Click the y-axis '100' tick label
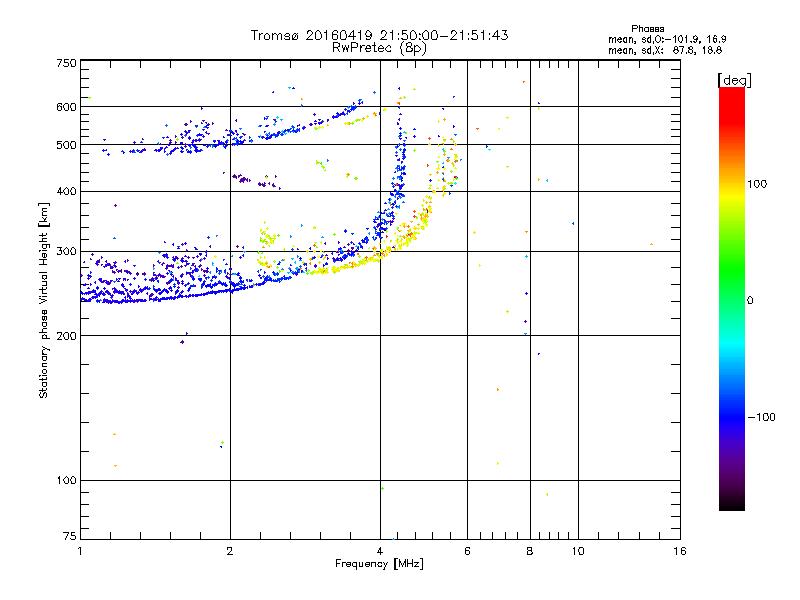Viewport: 800px width, 600px height. 66,481
